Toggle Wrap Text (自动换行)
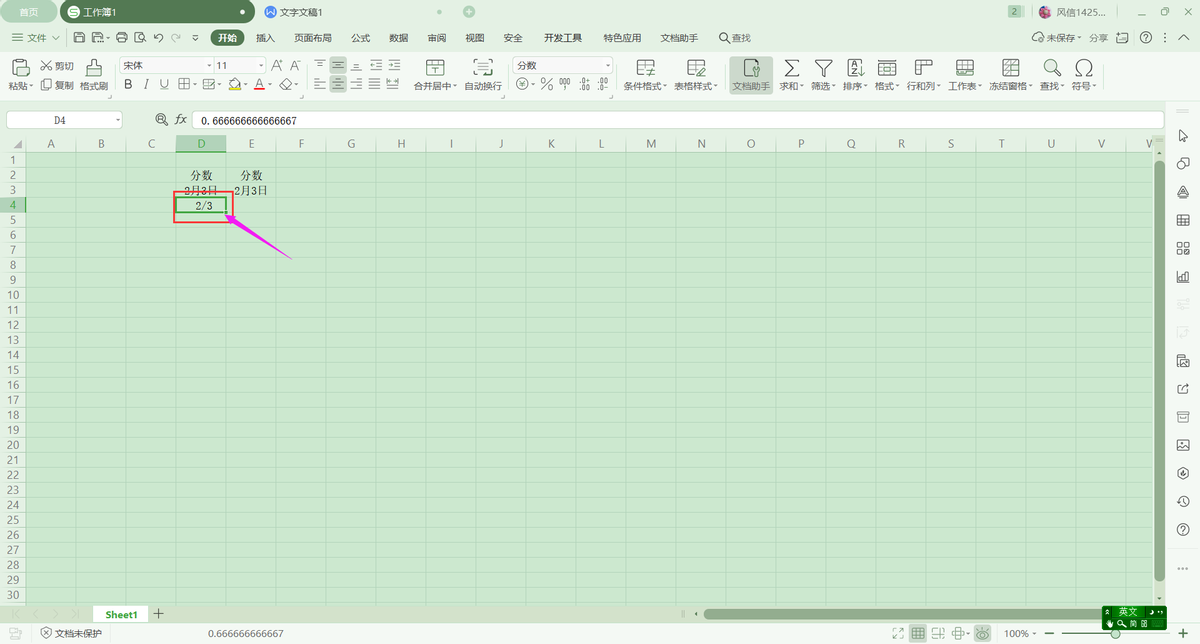1200x644 pixels. point(483,68)
